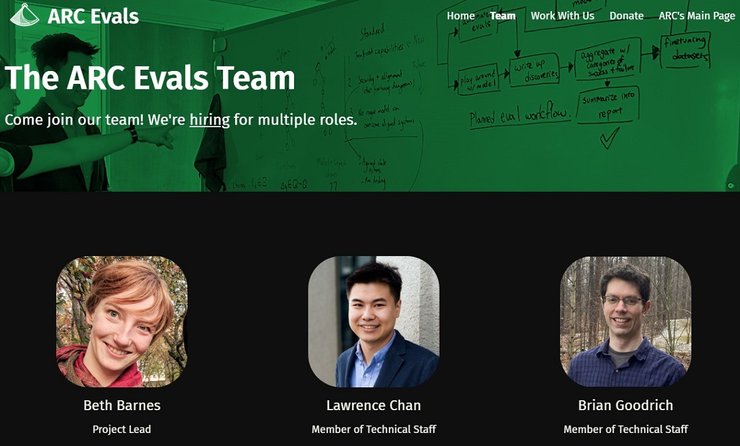Screen dimensions: 740x446
Task: Open Brian Goodrich profile photo
Action: point(625,321)
